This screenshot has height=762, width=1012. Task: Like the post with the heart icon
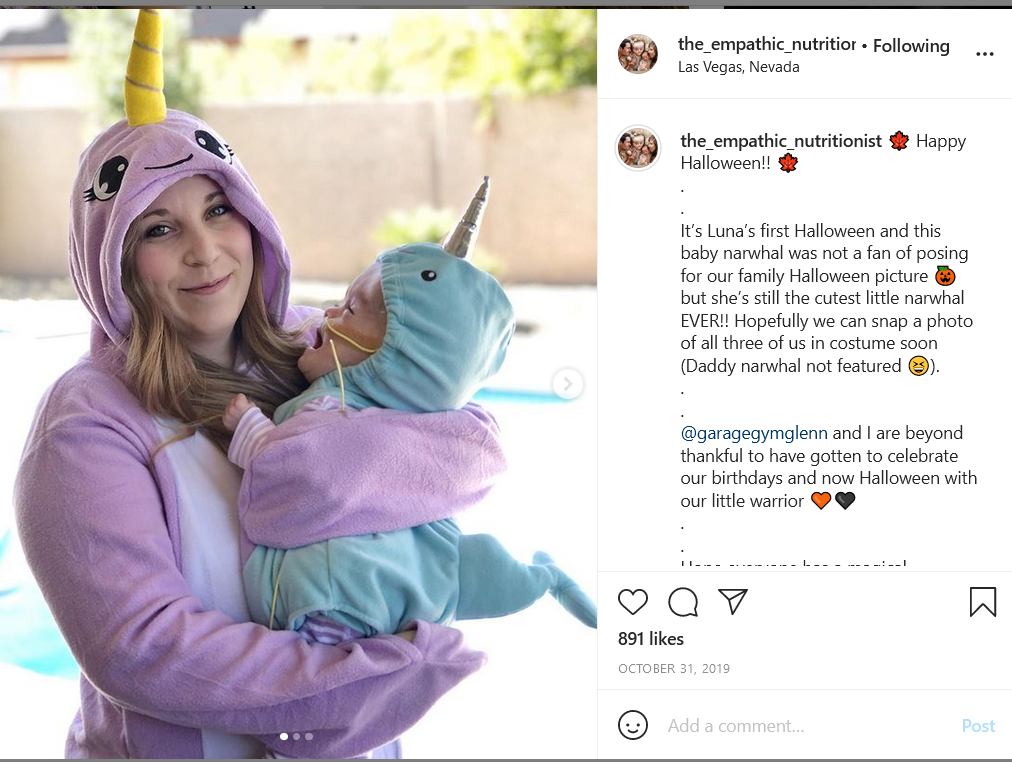pos(632,602)
